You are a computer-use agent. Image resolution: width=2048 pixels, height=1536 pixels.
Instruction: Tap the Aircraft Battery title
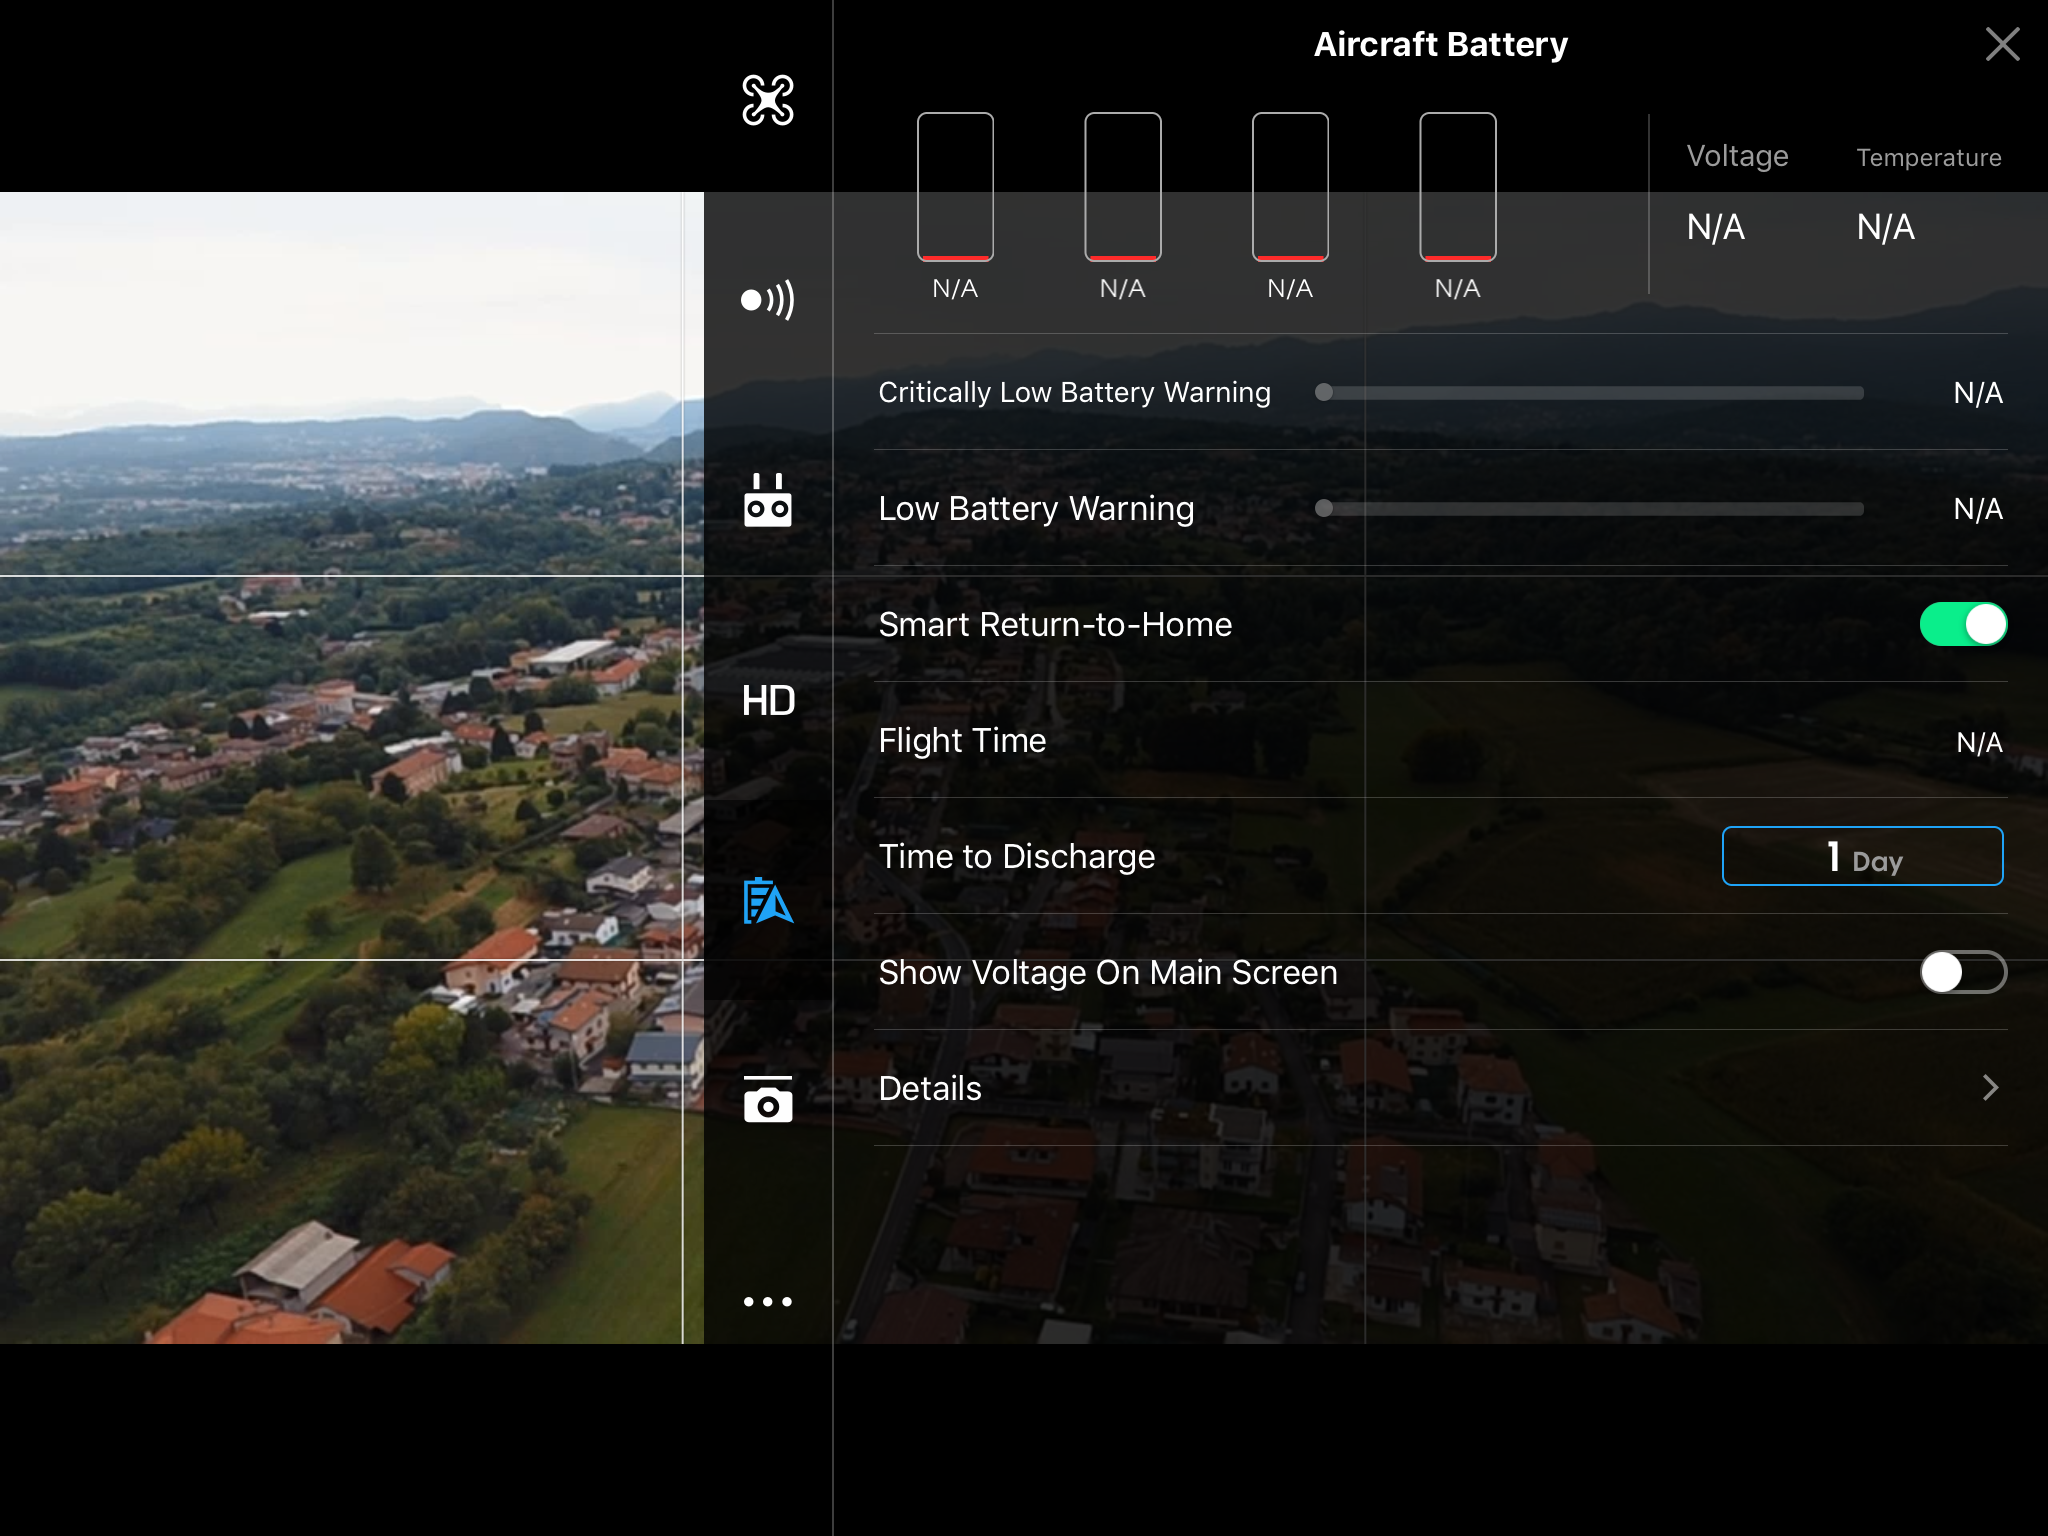pos(1440,44)
